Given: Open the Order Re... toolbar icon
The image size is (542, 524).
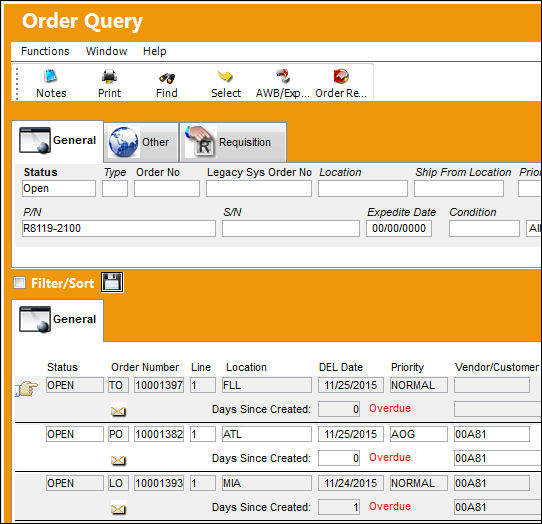Looking at the screenshot, I should 341,76.
